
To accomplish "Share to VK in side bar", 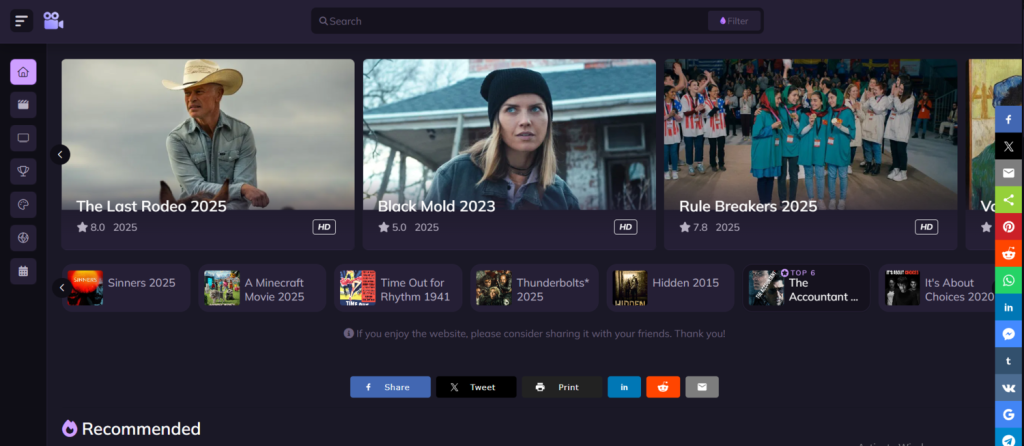I will coord(1009,387).
